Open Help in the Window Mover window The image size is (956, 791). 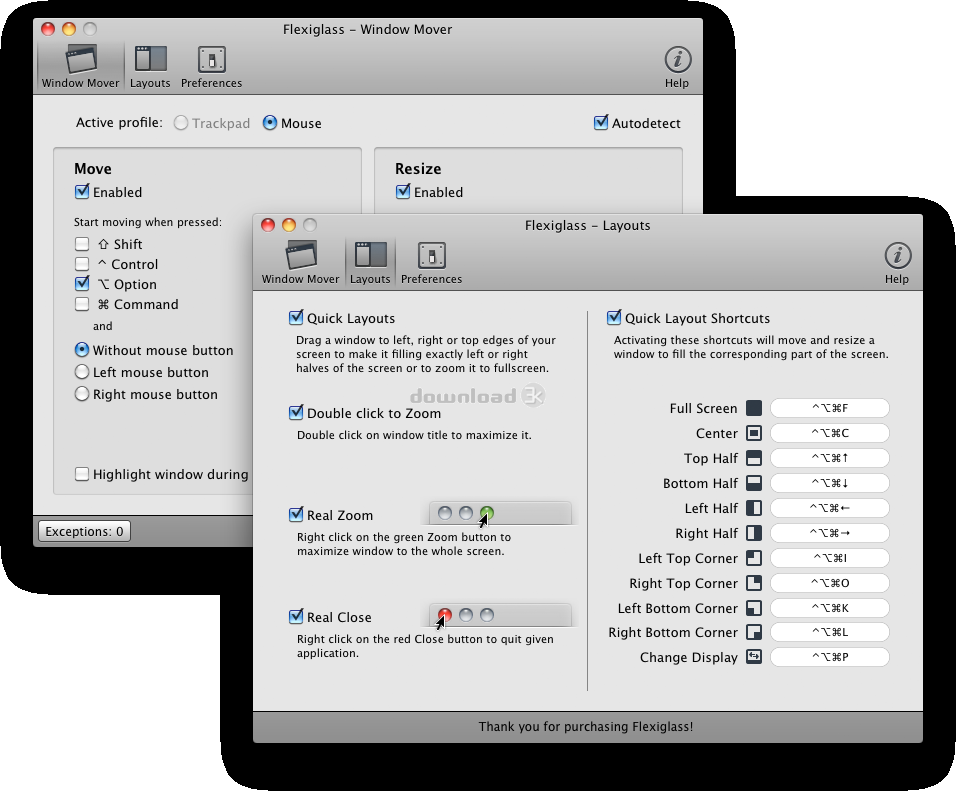677,66
